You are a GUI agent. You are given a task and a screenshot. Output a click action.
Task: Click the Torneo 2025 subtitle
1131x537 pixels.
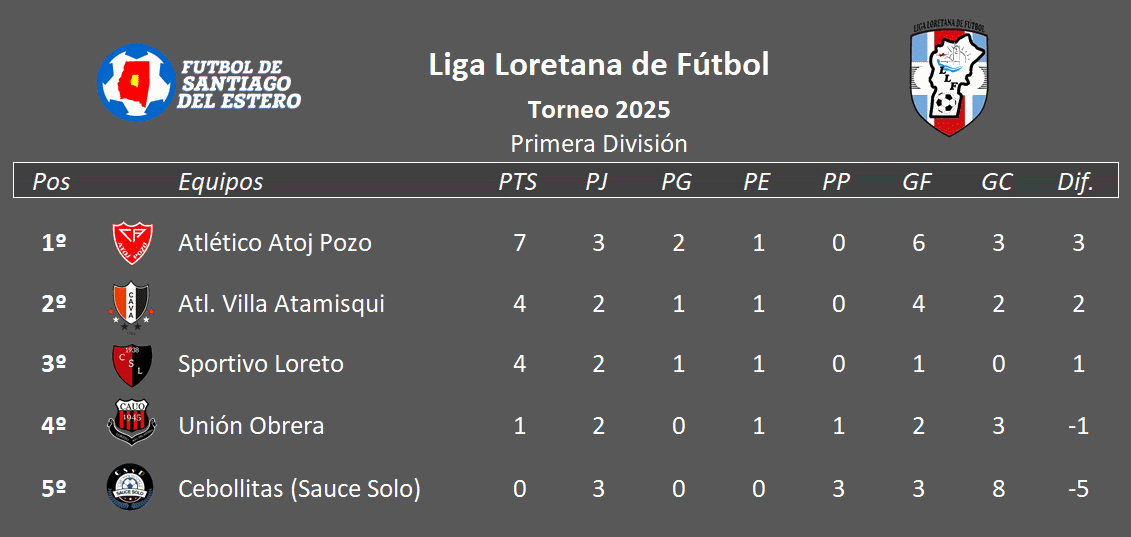599,110
